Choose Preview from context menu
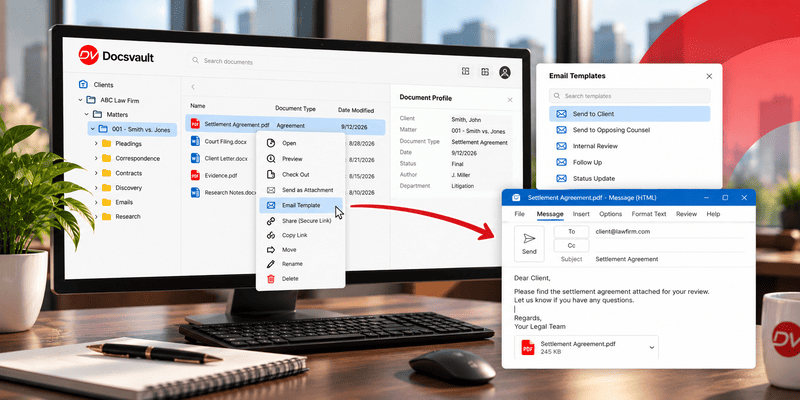Image resolution: width=800 pixels, height=400 pixels. (301, 159)
